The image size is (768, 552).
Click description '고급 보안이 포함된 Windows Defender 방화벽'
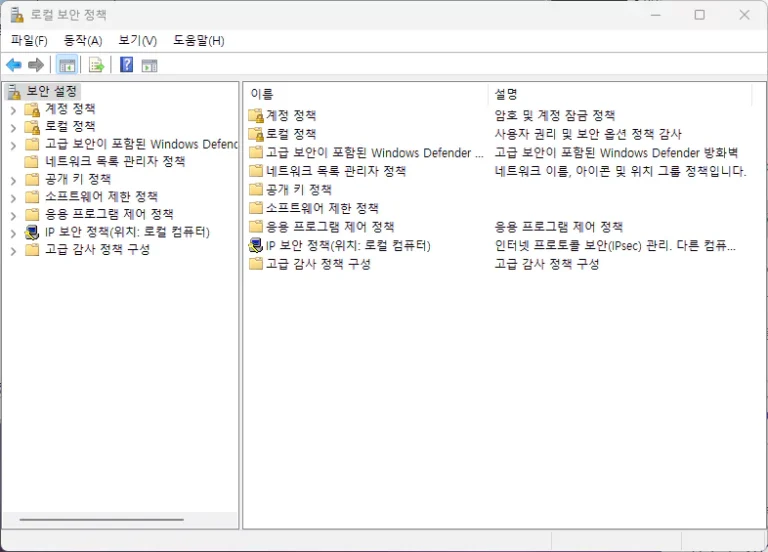[x=616, y=152]
